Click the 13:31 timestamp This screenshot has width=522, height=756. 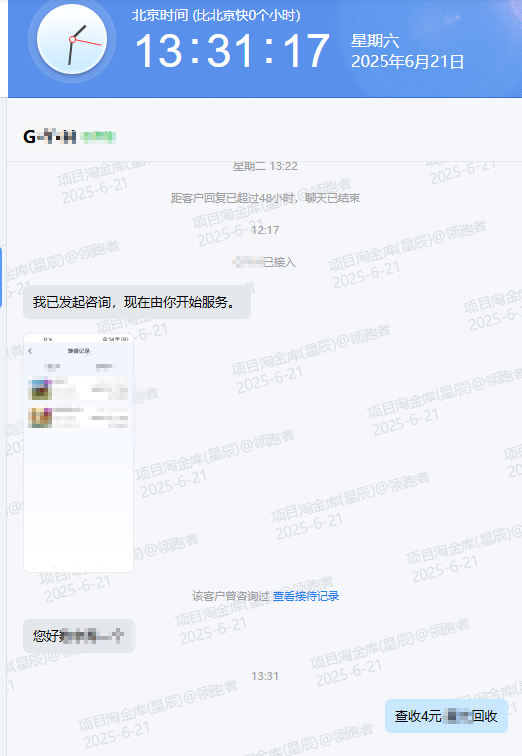(265, 676)
